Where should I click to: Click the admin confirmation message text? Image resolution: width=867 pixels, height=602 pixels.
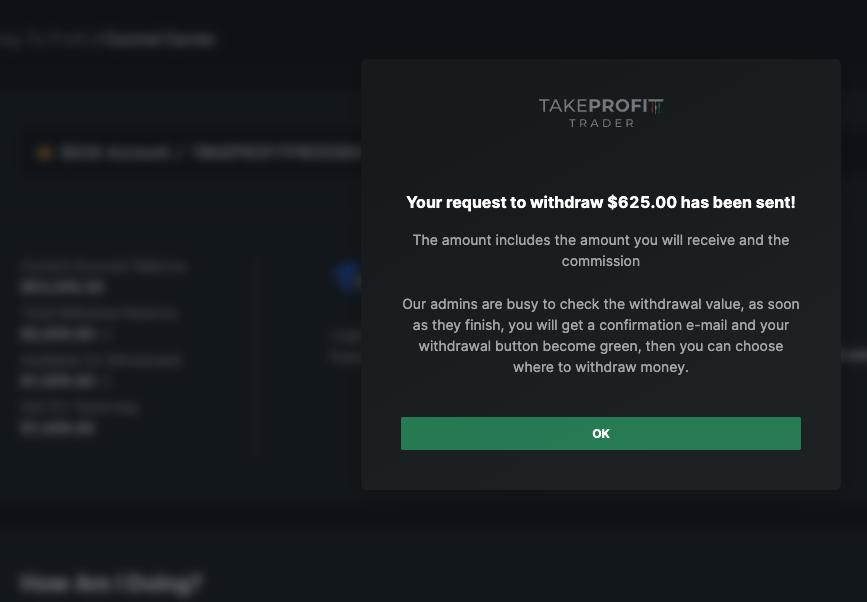click(600, 336)
